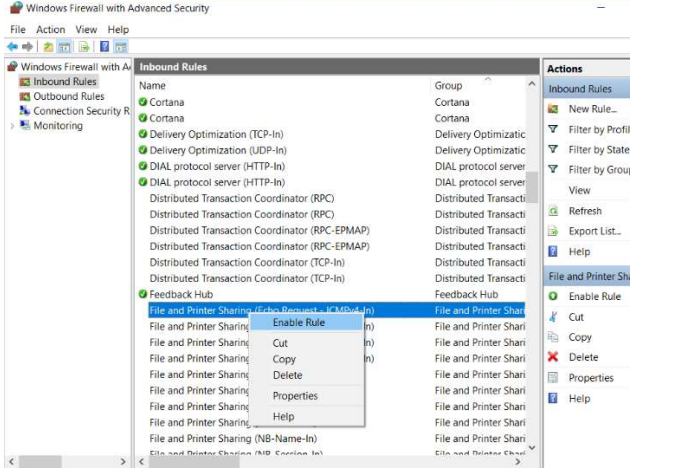The image size is (687, 474).
Task: Click the New Rule... action link
Action: point(592,109)
